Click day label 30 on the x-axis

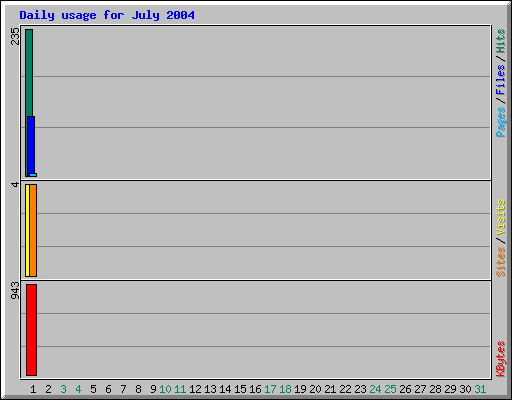coord(465,389)
